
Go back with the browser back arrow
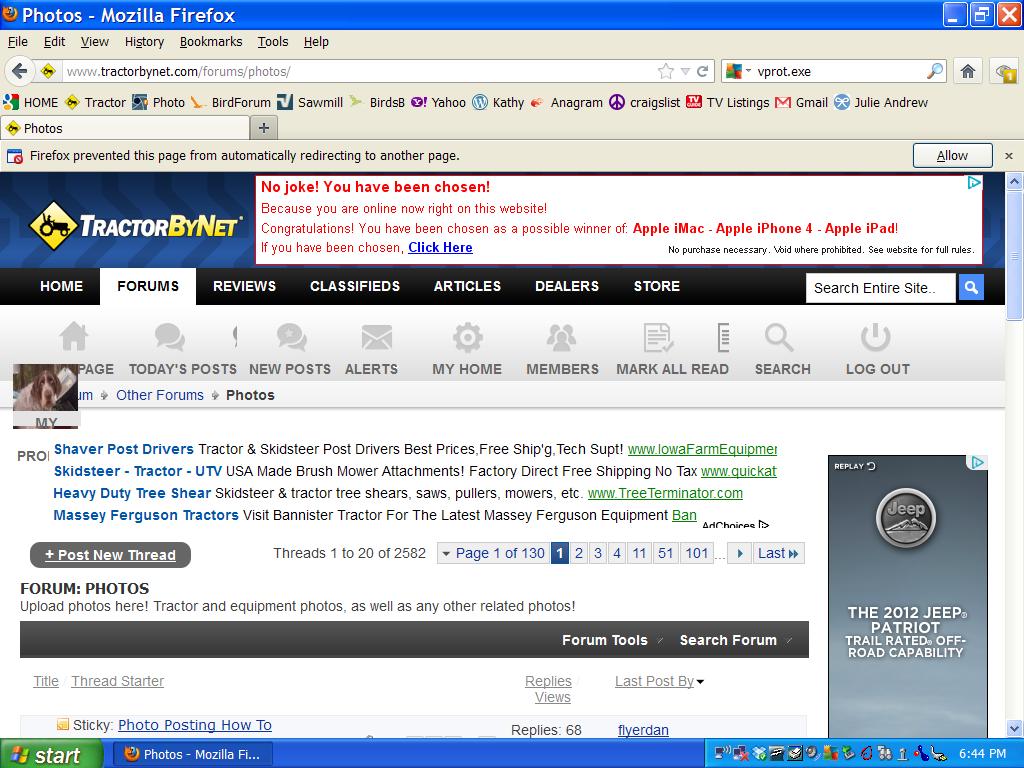(19, 71)
